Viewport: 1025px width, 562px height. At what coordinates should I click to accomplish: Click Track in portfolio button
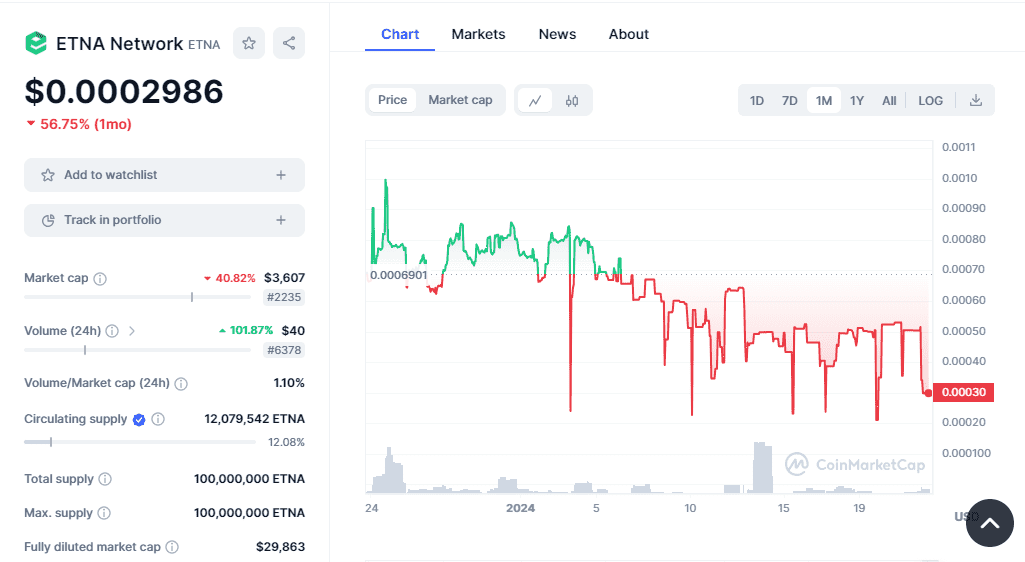click(164, 220)
